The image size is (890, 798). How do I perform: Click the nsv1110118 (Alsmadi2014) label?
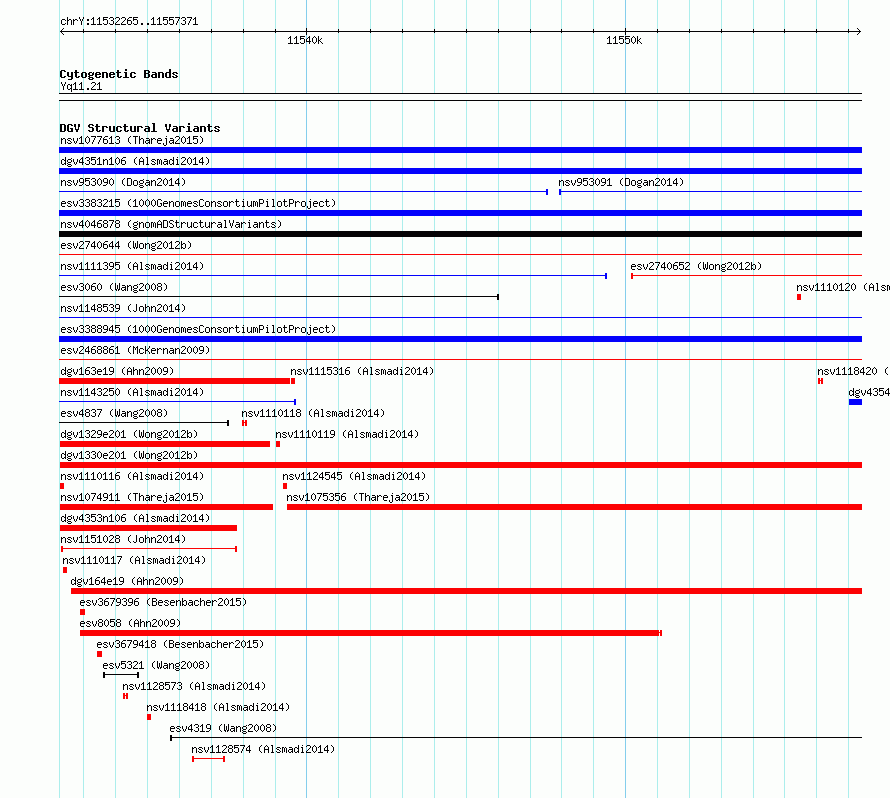[x=313, y=413]
